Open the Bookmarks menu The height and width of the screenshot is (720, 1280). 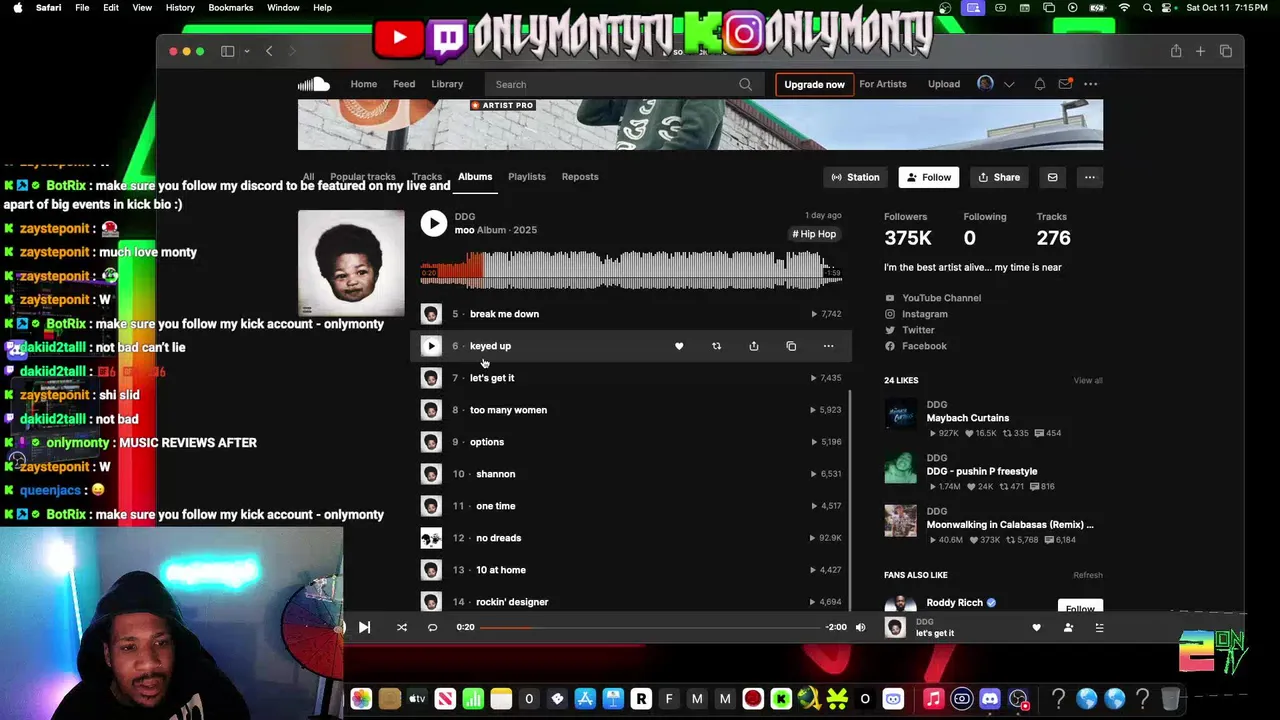[230, 7]
